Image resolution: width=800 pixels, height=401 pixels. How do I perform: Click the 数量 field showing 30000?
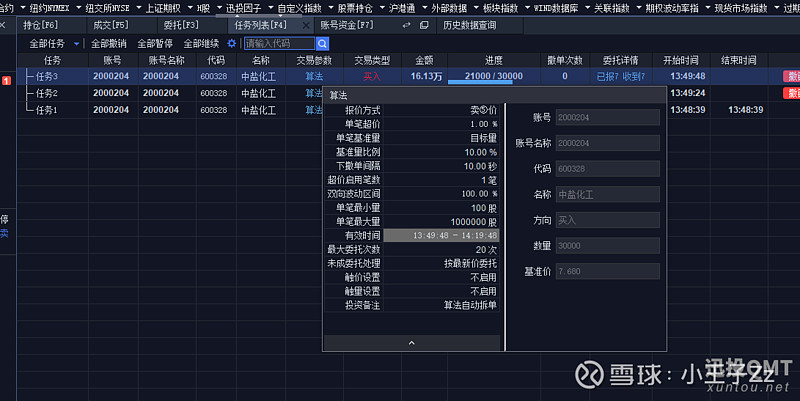point(608,246)
